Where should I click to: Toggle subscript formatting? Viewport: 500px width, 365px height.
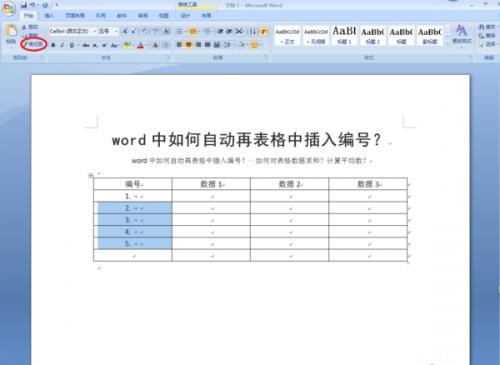pos(95,45)
